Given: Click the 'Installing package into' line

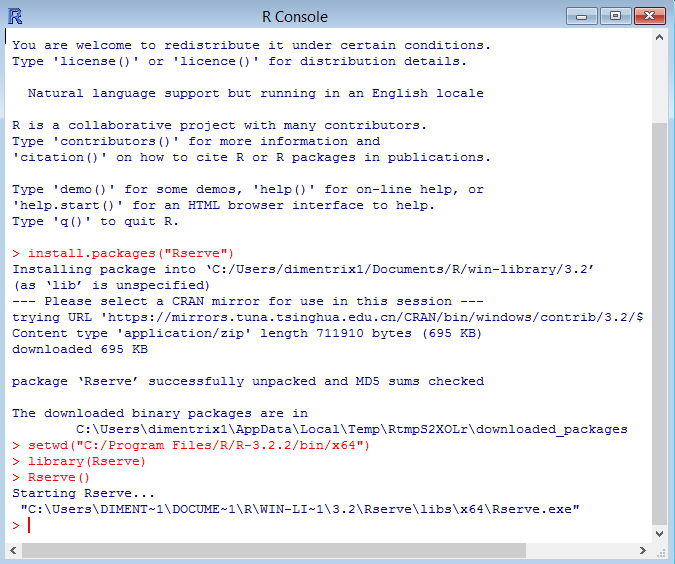Looking at the screenshot, I should (303, 269).
